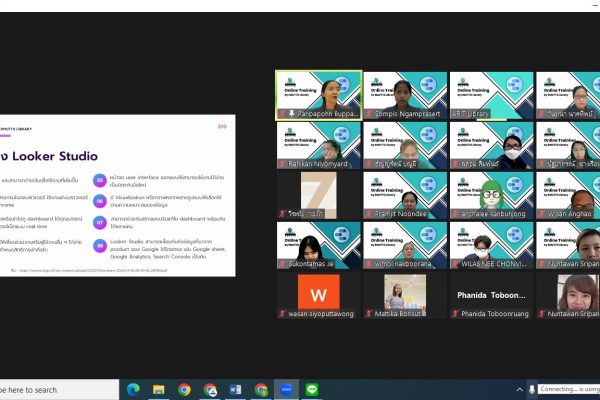Click the 'Connecting... is using' tray tooltip
This screenshot has width=600, height=400.
569,389
